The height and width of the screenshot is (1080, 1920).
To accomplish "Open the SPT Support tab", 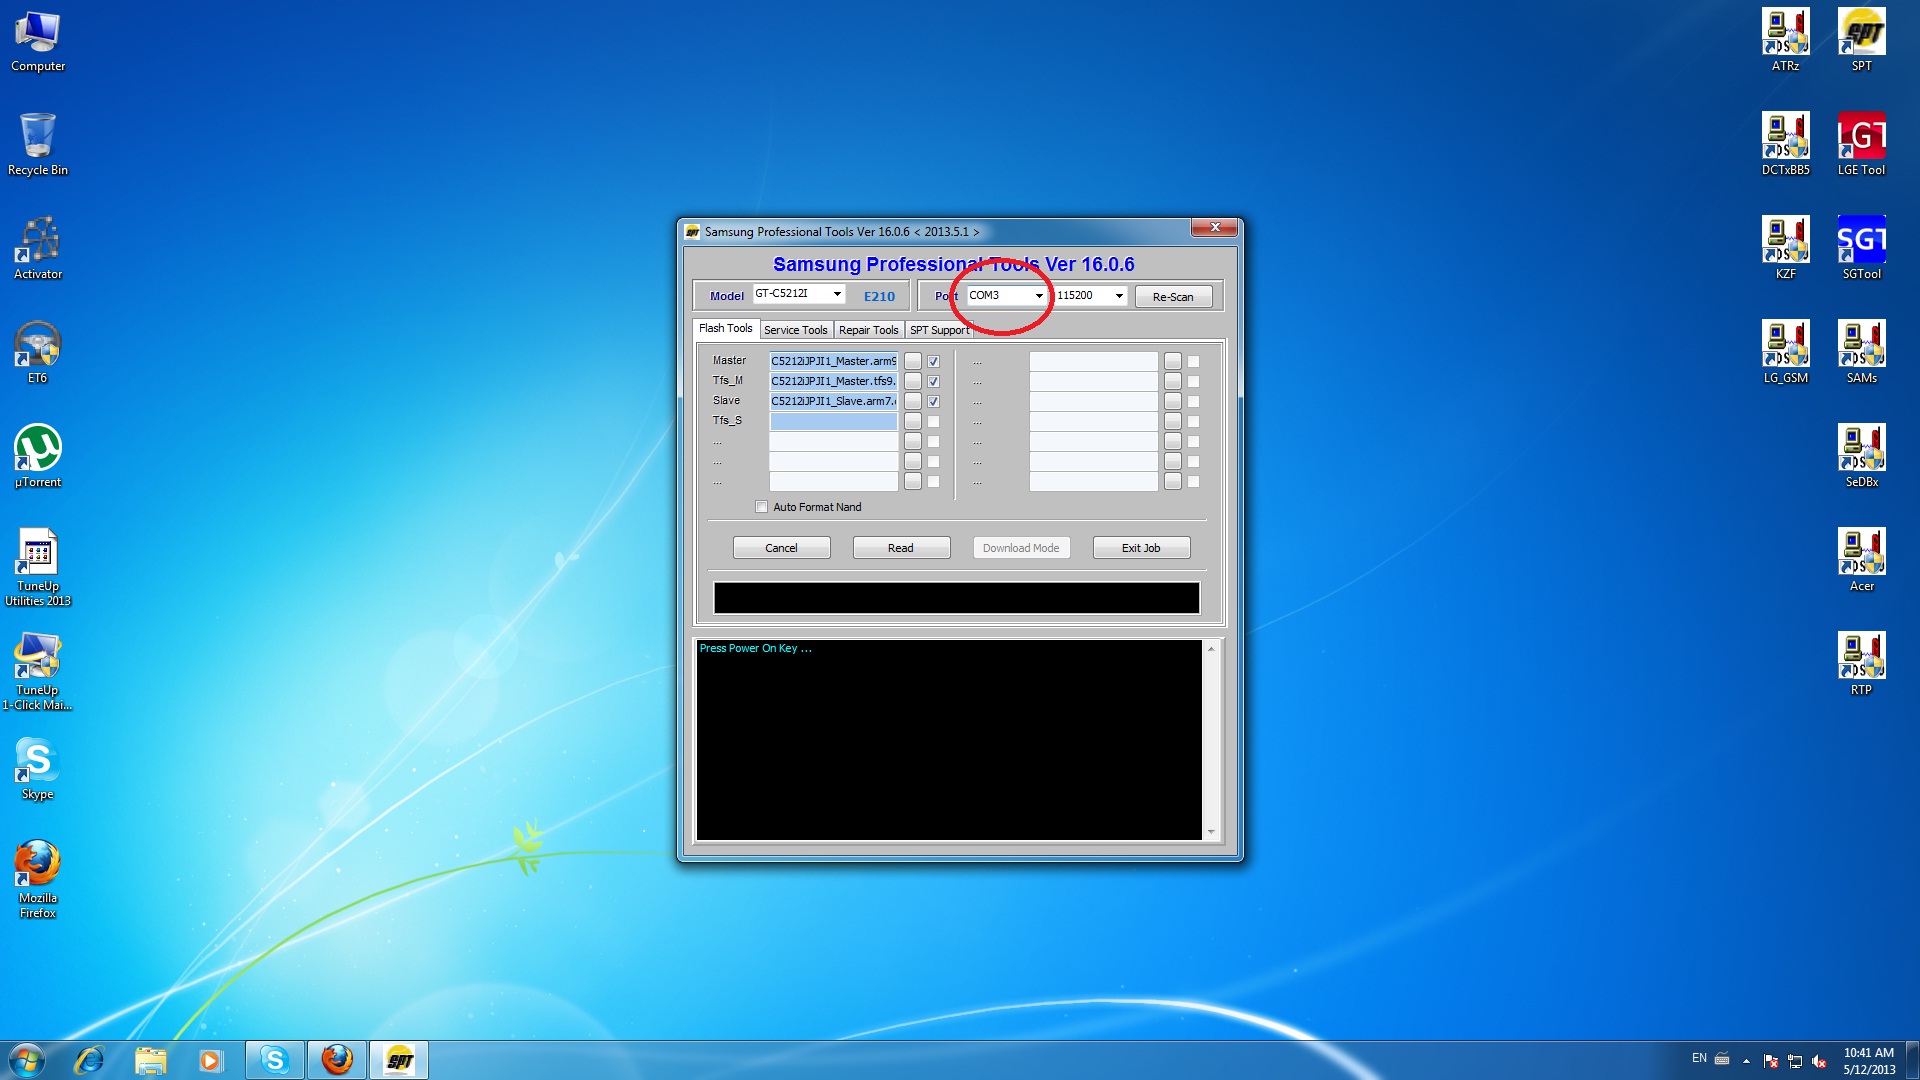I will (x=939, y=330).
